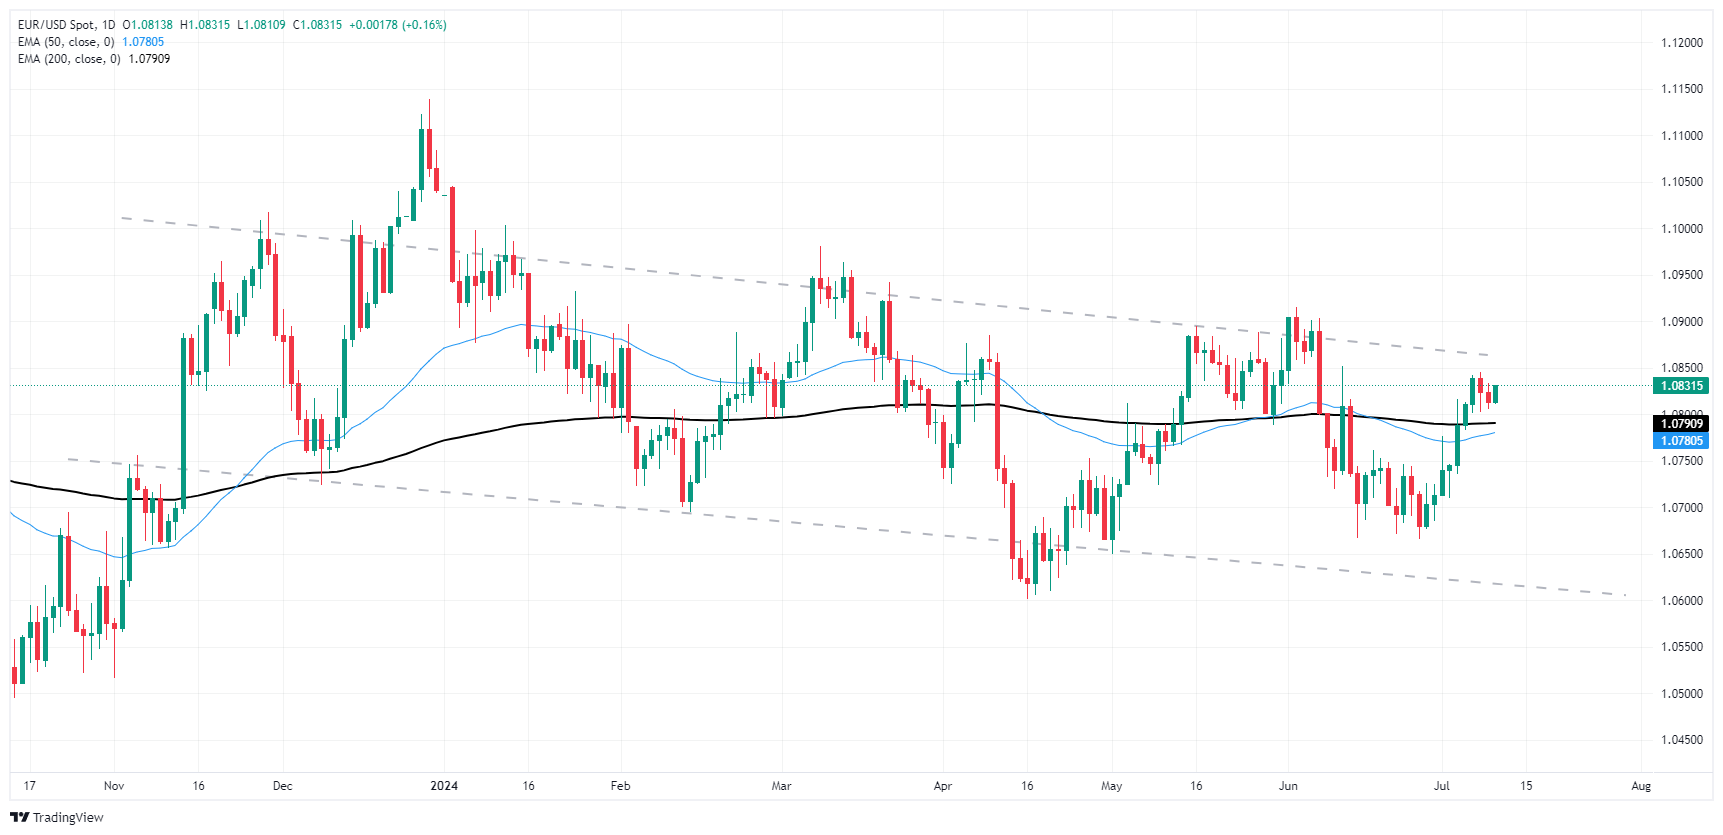Click the 1.12000 price scale label
Screen dimensions: 1723x835
pyautogui.click(x=1682, y=43)
